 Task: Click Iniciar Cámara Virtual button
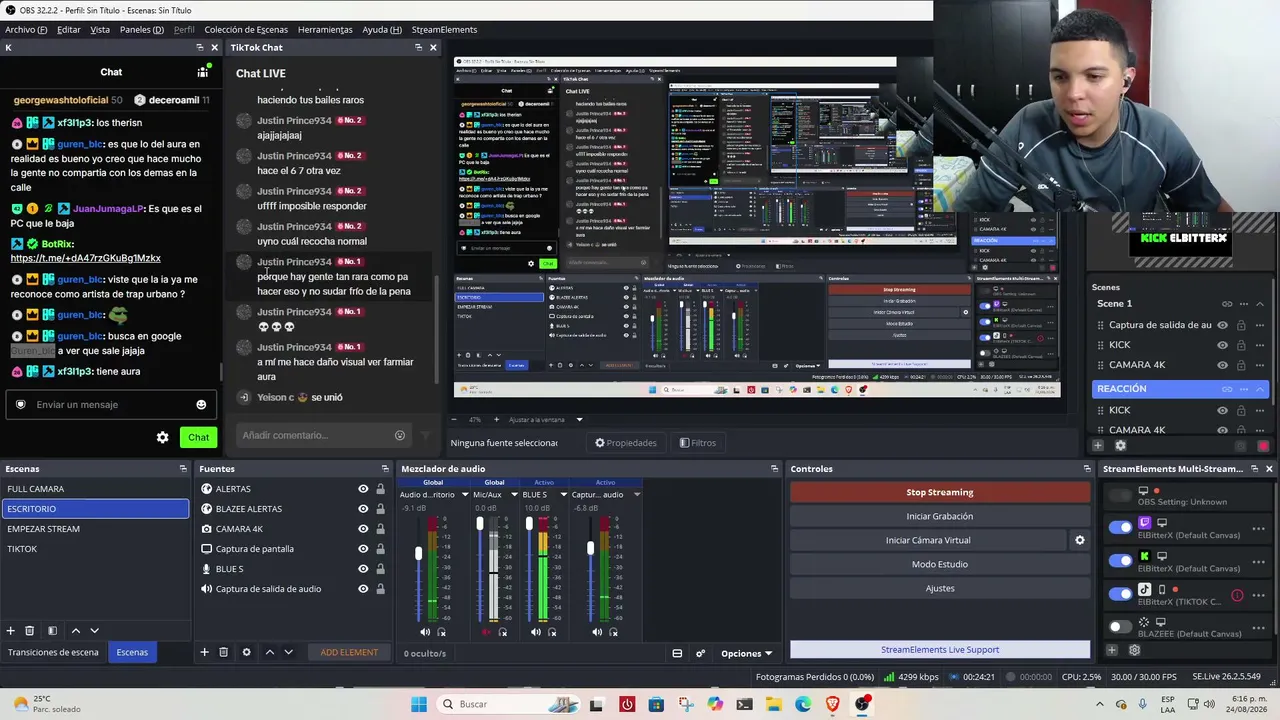pos(929,540)
